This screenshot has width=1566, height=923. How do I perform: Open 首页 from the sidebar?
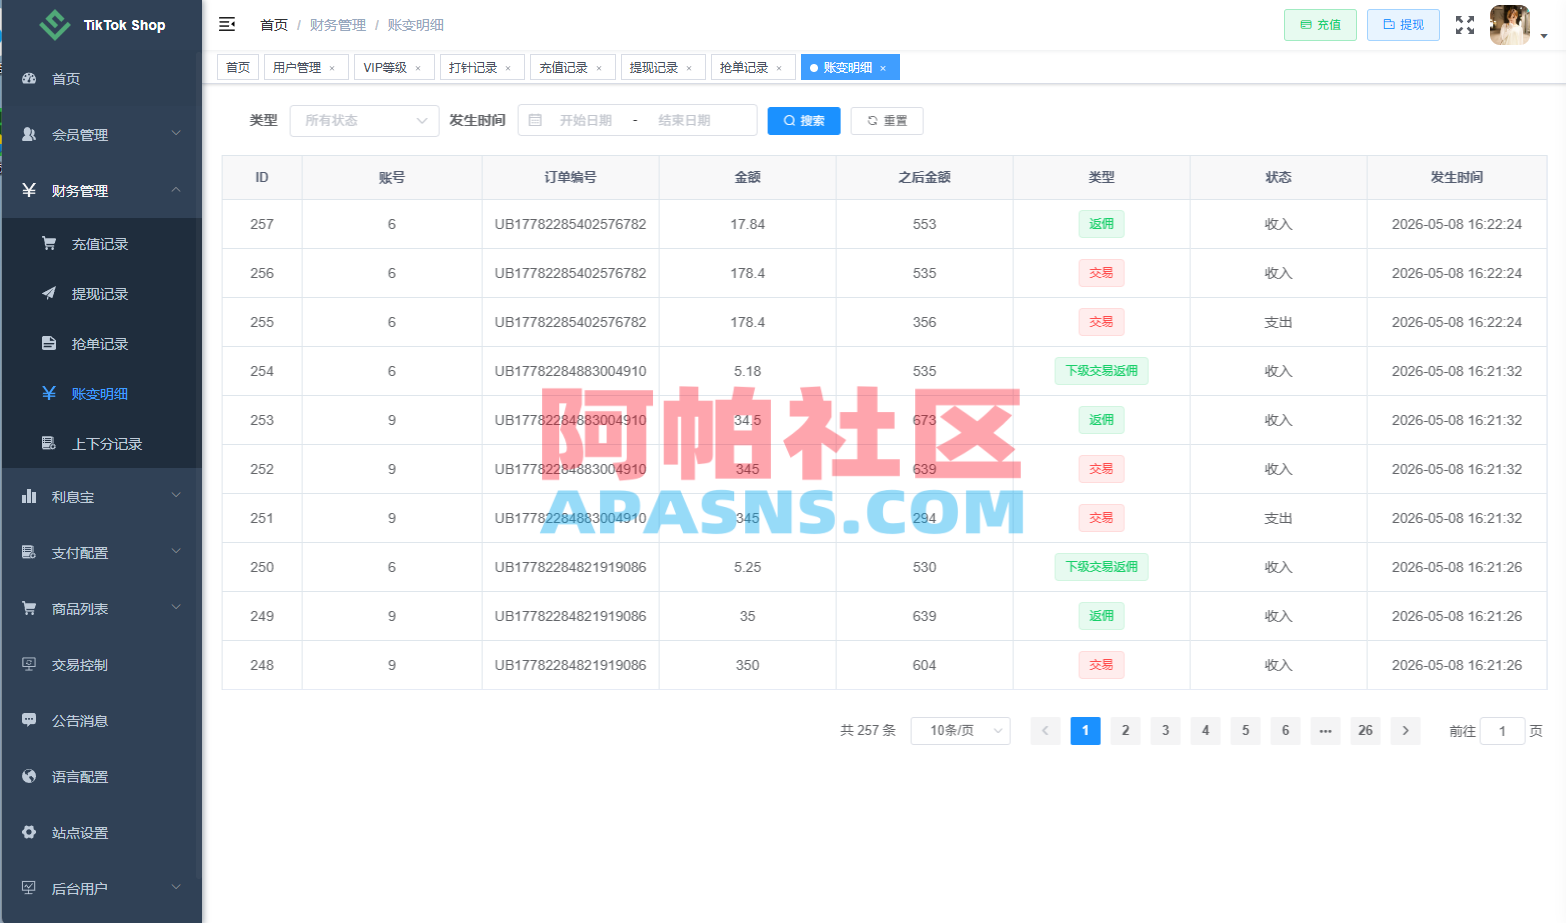pyautogui.click(x=102, y=78)
